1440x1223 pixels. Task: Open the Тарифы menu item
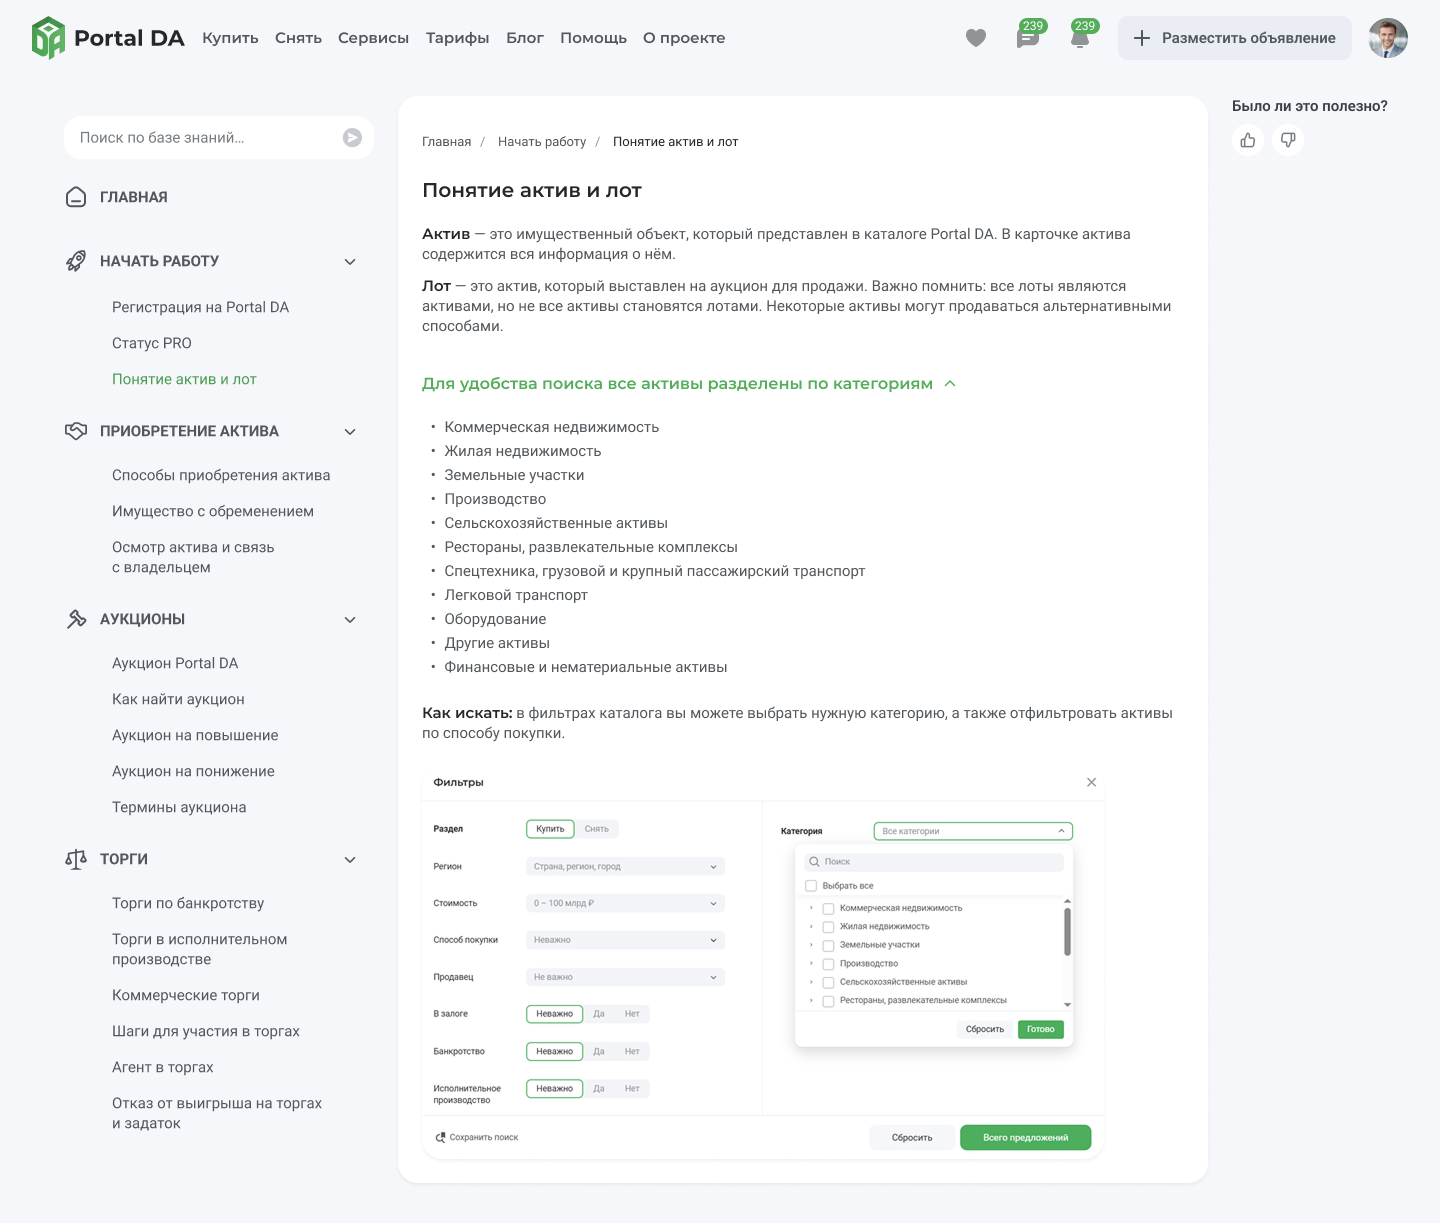pos(457,38)
